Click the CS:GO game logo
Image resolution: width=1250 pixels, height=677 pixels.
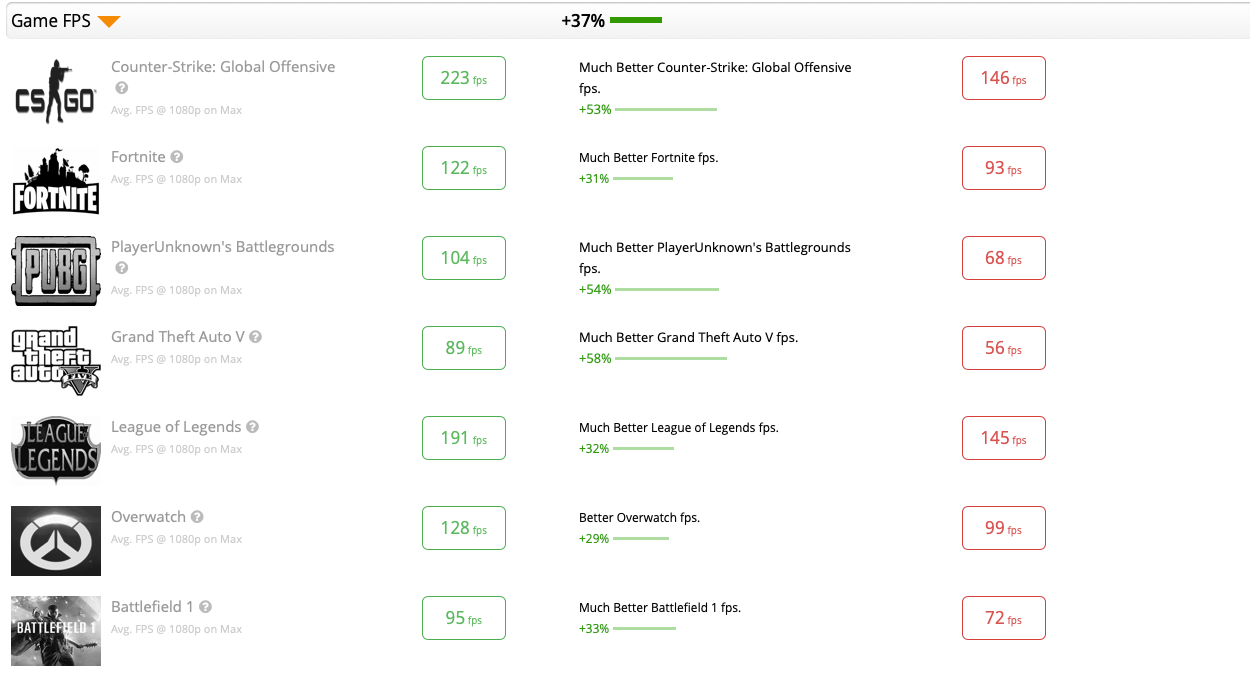[56, 91]
